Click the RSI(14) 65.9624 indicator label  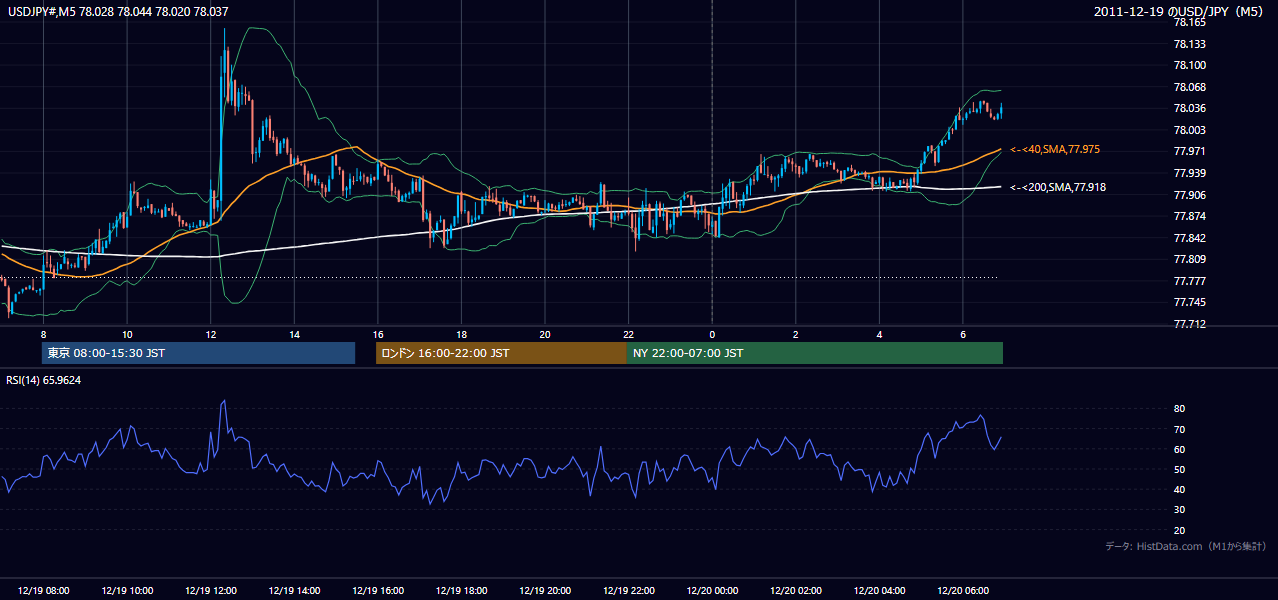click(x=44, y=380)
